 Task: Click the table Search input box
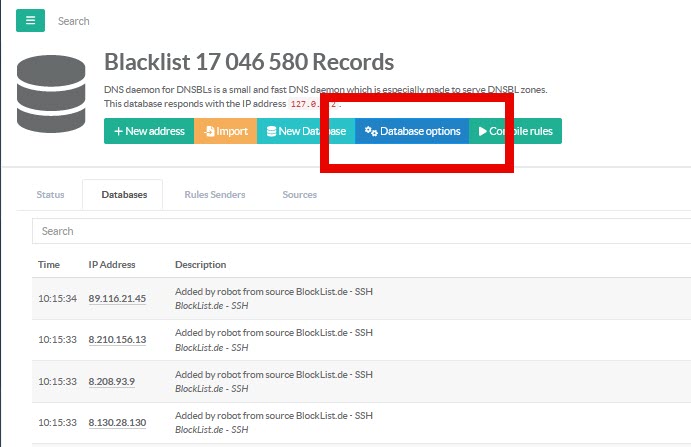click(x=360, y=231)
